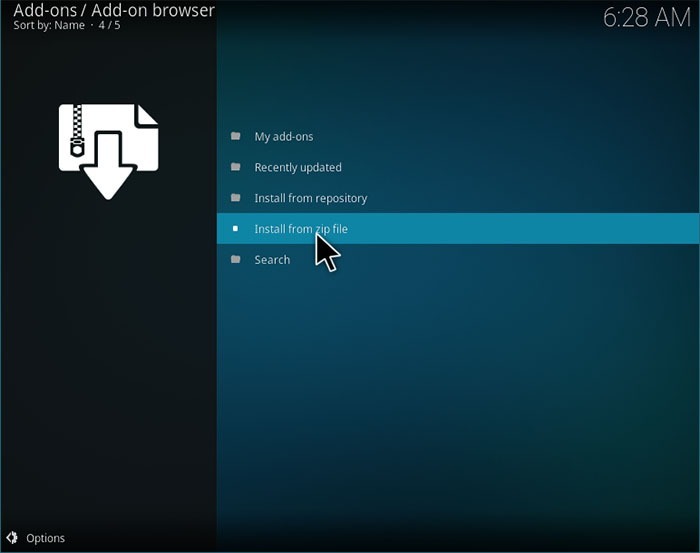Viewport: 700px width, 553px height.
Task: Click the file icon on the highlighted zip row
Action: pos(235,228)
